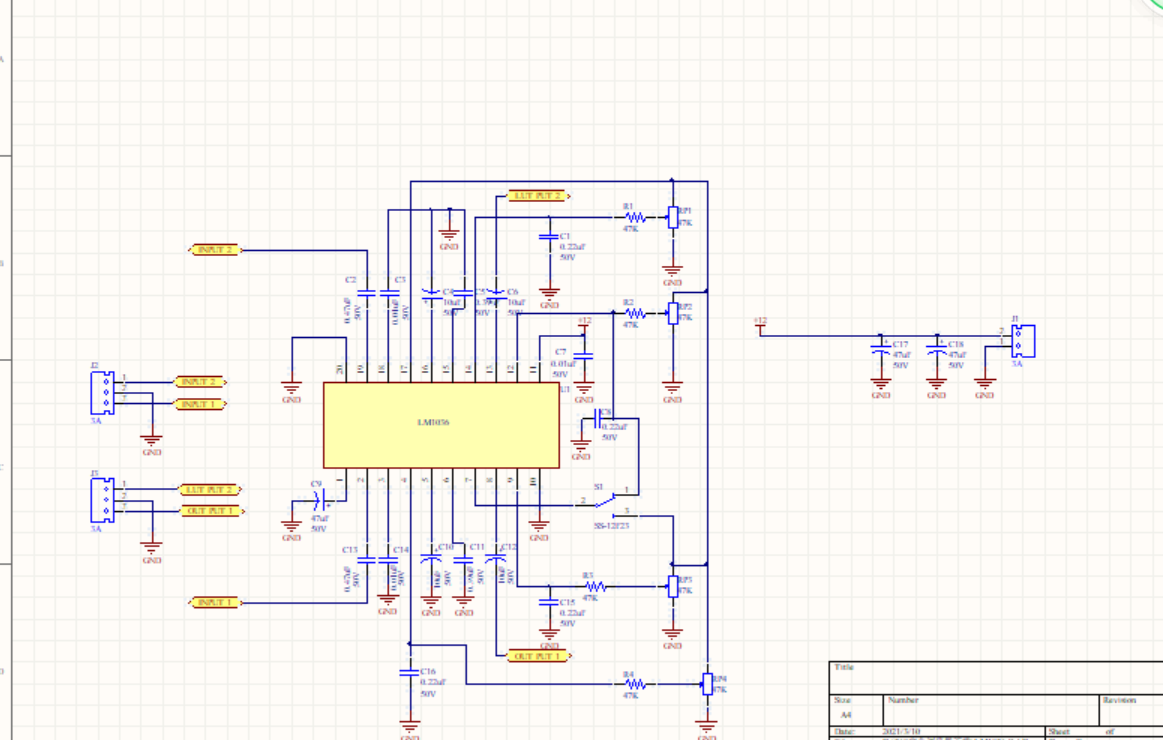Select capacitor C9 beside the IC
The image size is (1163, 740).
(x=319, y=500)
